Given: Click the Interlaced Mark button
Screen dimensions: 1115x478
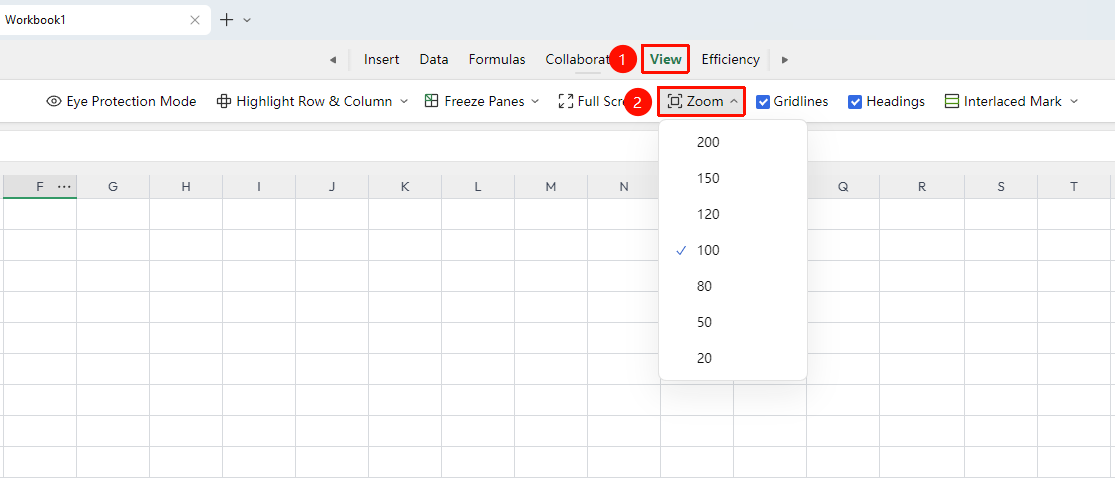Looking at the screenshot, I should 1003,102.
